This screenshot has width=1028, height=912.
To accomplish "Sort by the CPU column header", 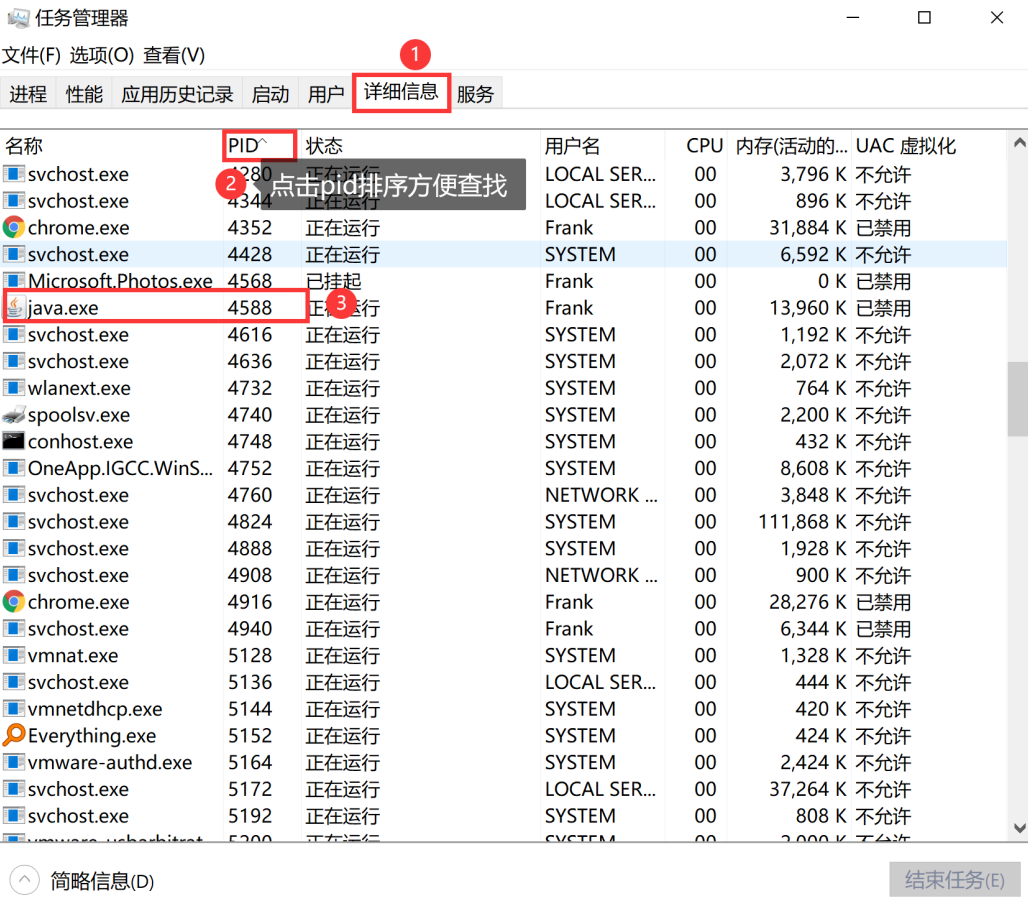I will (696, 146).
